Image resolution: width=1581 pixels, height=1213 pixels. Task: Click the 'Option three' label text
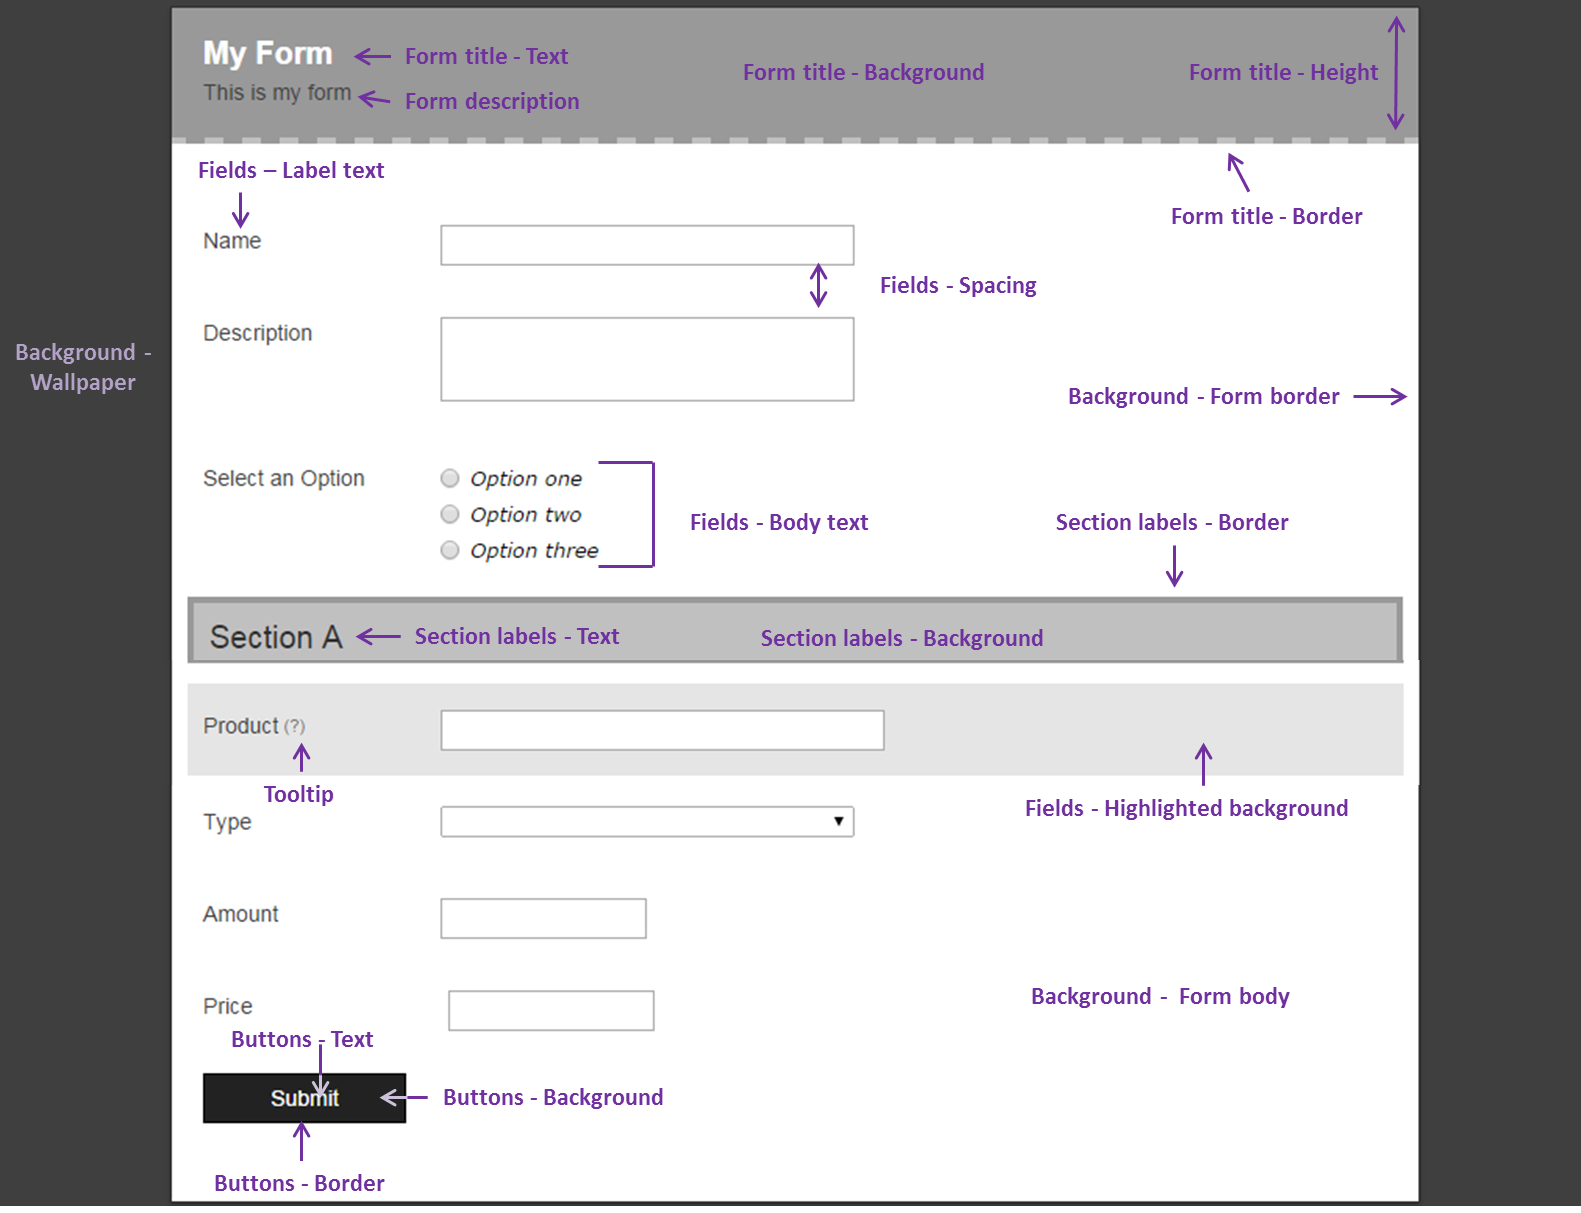534,551
